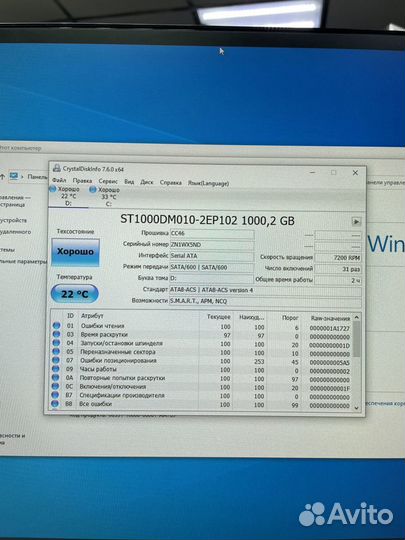The height and width of the screenshot is (540, 405).
Task: Click the up arrow in background Explorer window
Action: coord(2,176)
